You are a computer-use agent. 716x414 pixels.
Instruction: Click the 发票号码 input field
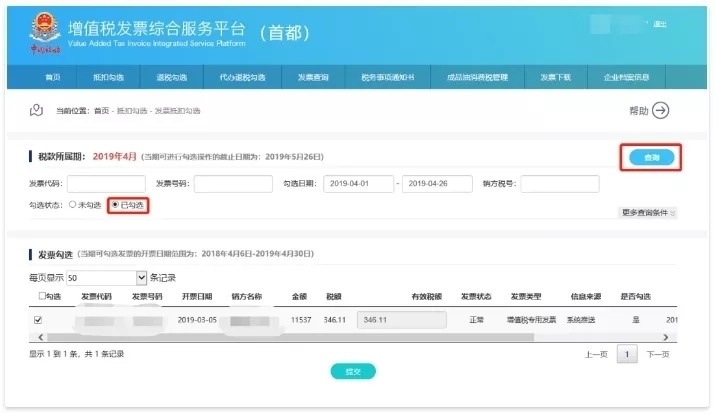(233, 184)
